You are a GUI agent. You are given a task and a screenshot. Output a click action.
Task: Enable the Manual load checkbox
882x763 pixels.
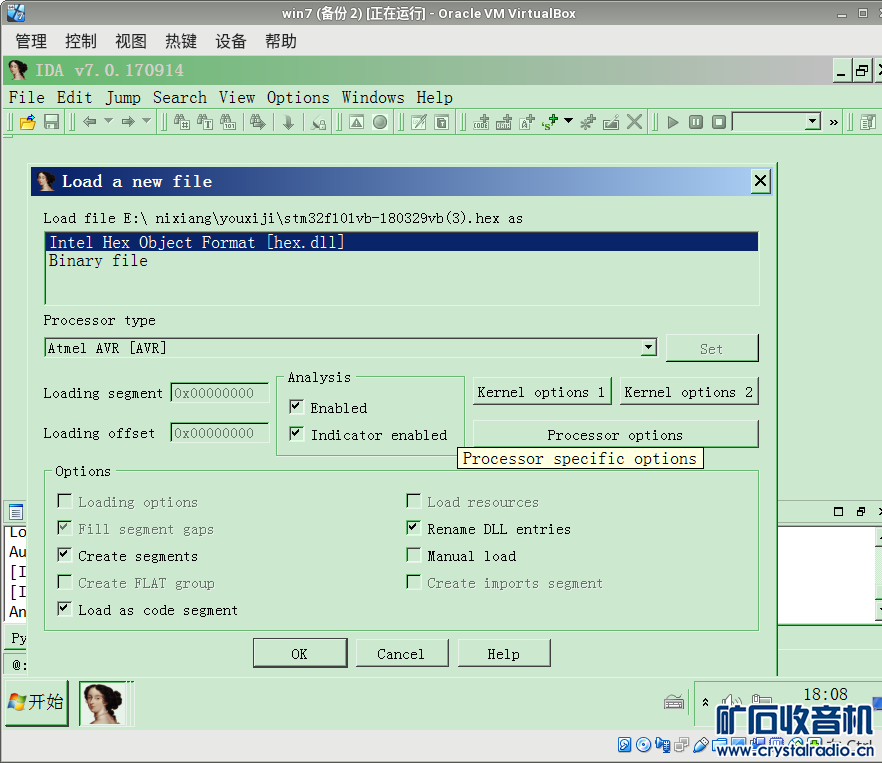413,555
